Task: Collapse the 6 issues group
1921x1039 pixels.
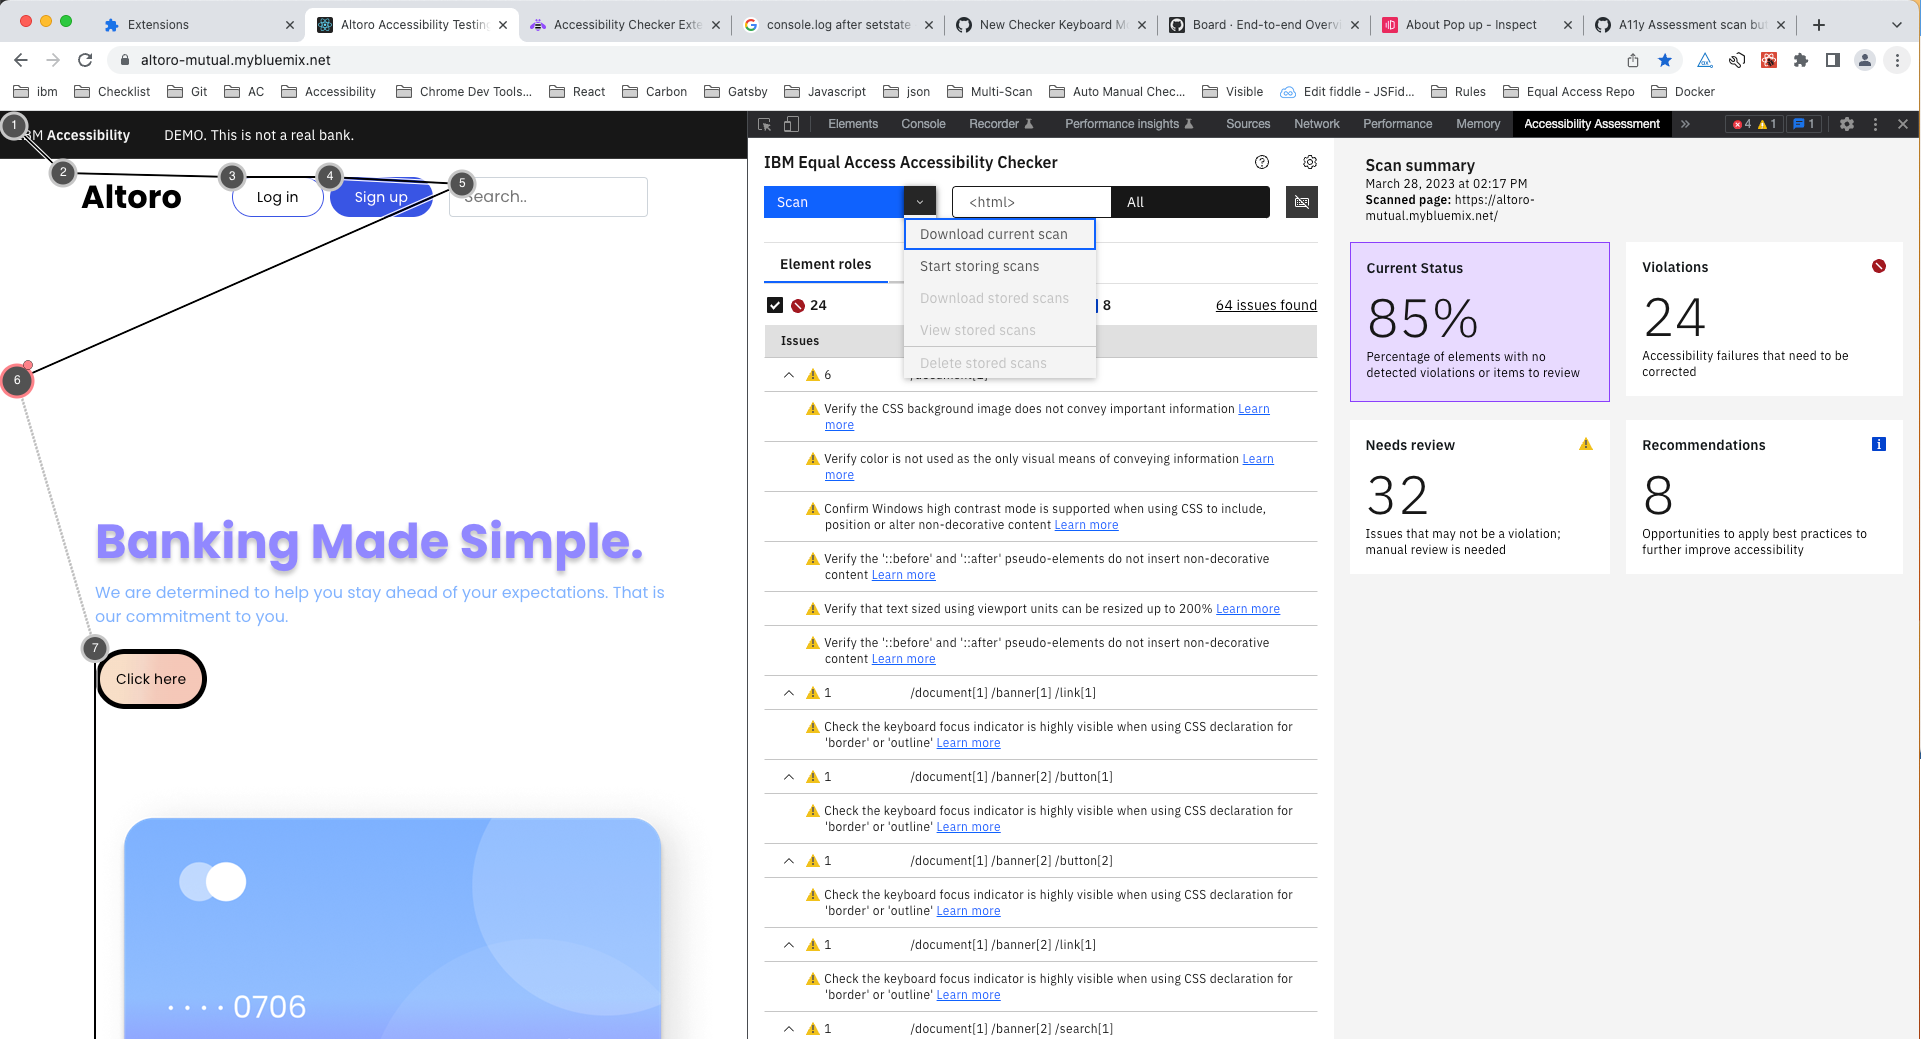Action: [x=789, y=375]
